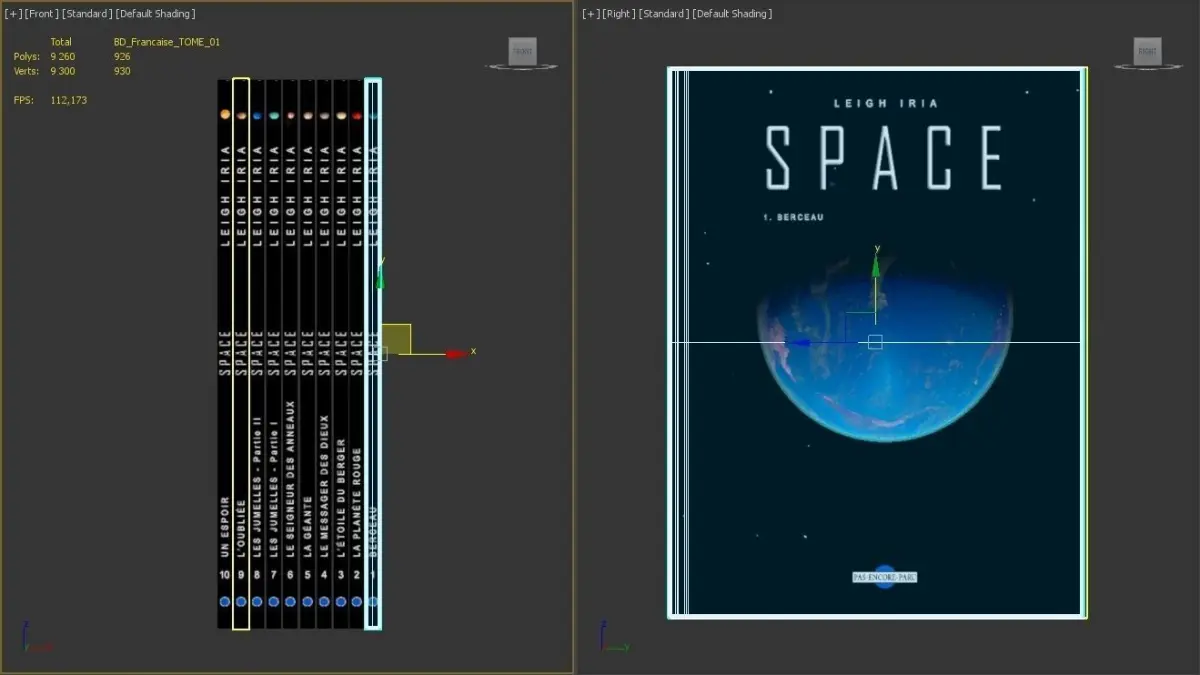The height and width of the screenshot is (675, 1200).
Task: Open the [Front] view label menu
Action: coord(41,14)
